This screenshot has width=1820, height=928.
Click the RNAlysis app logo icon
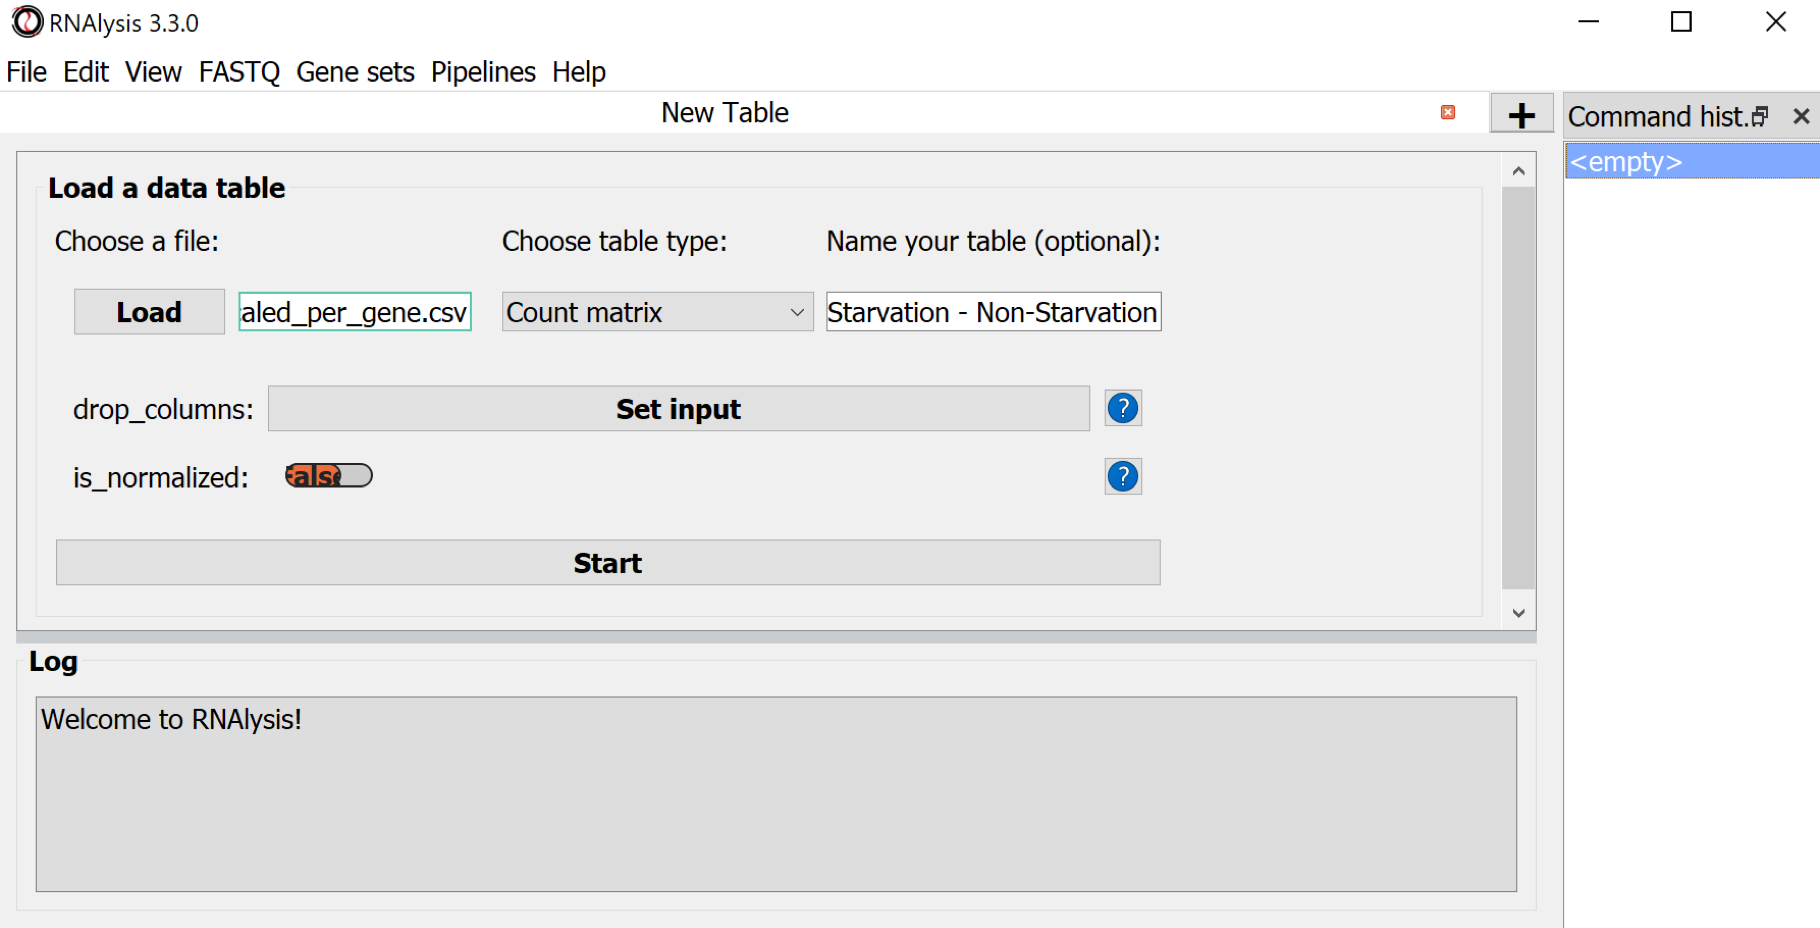point(27,22)
